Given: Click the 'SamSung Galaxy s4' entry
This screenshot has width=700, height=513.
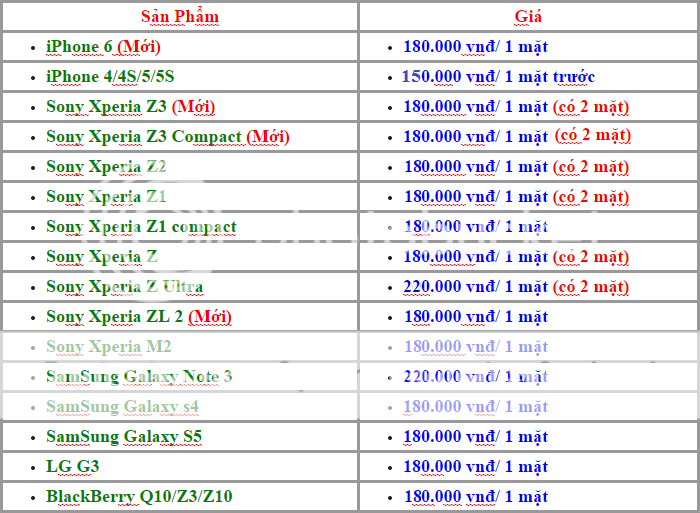Looking at the screenshot, I should click(122, 406).
